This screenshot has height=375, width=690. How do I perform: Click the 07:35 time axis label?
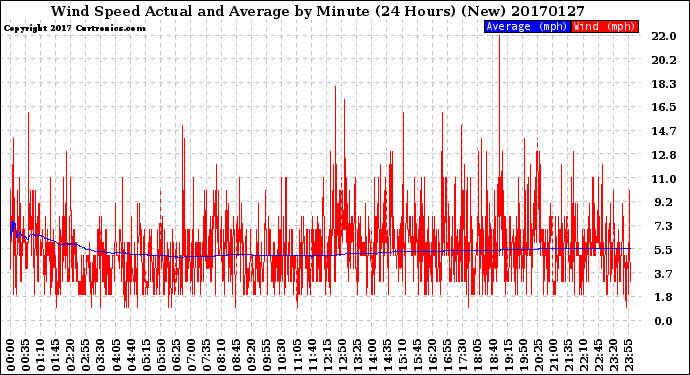click(206, 355)
